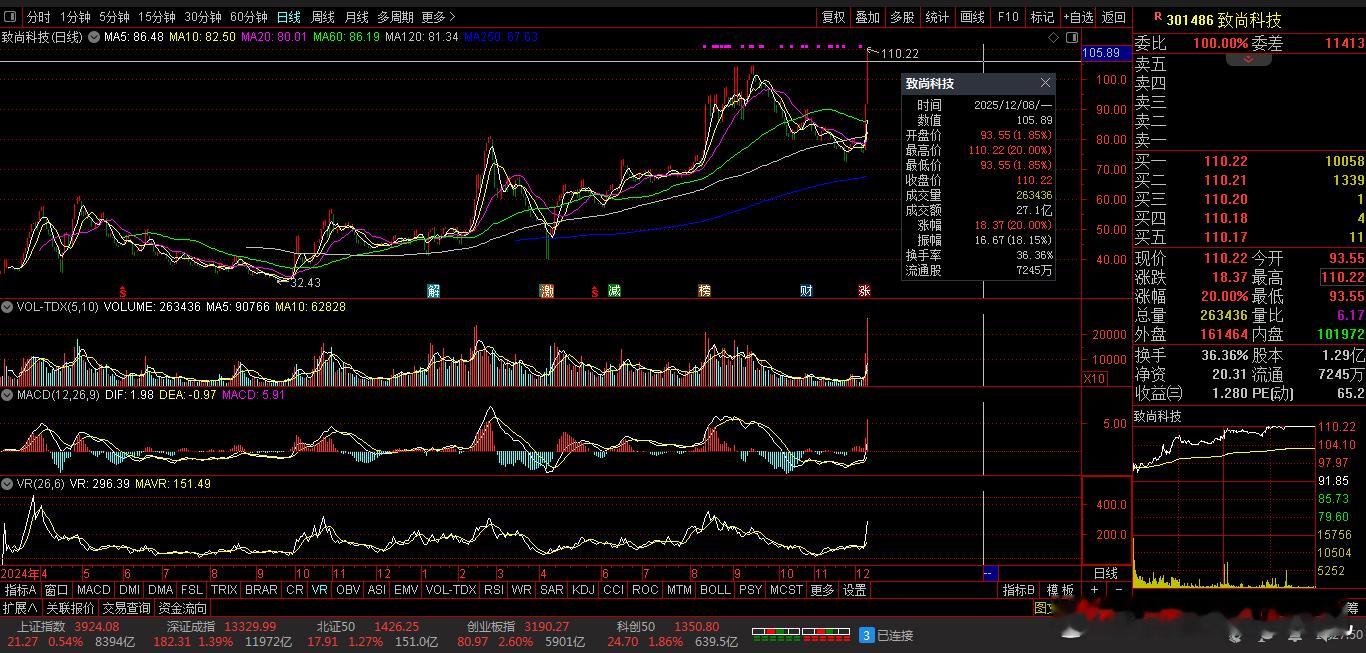Switch to 月线 monthly chart
Screen dimensions: 1366x653
click(356, 17)
